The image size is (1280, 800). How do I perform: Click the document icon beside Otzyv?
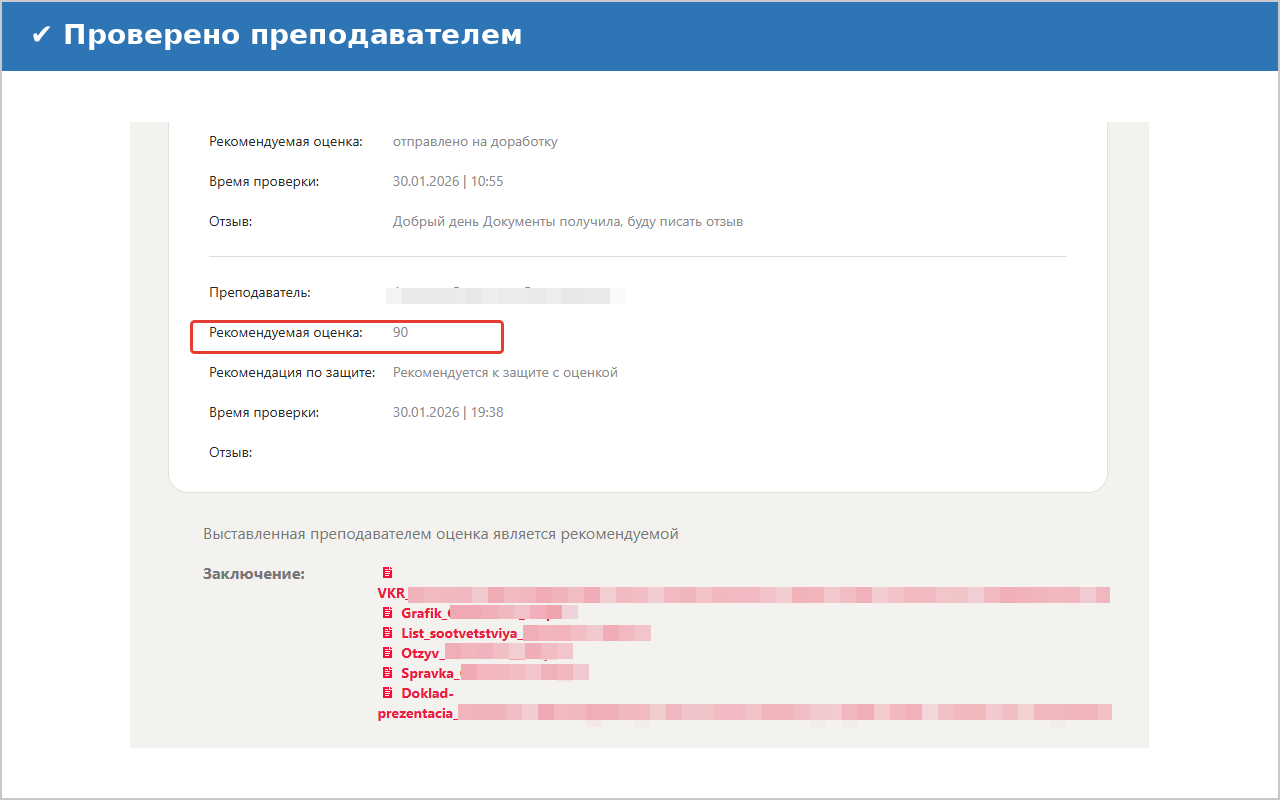coord(387,653)
